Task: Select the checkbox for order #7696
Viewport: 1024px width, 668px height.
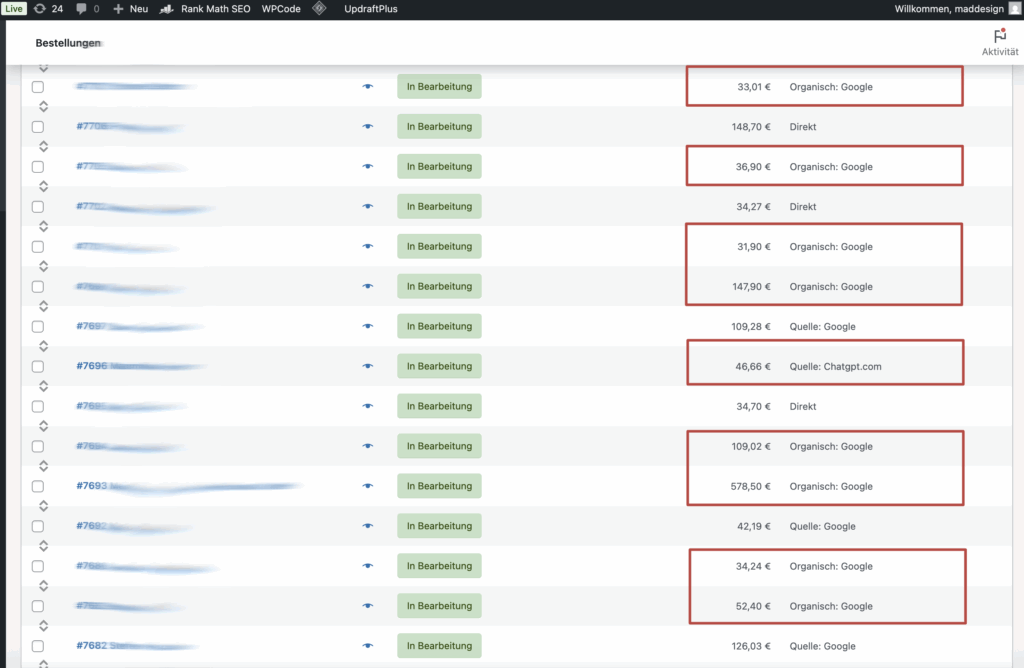Action: 38,367
